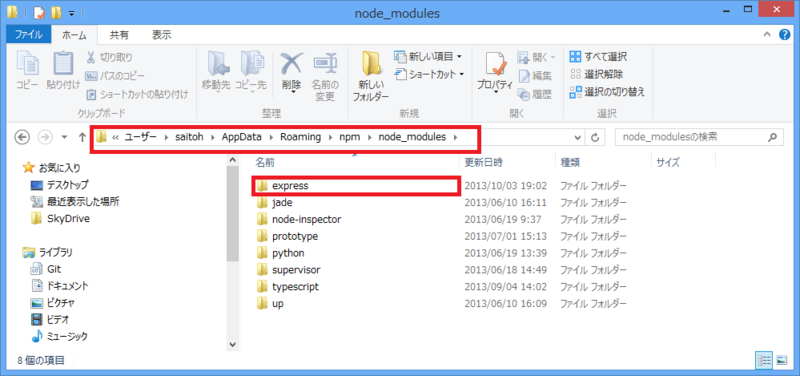
Task: Open SkyDrive in the navigation pane
Action: [60, 218]
